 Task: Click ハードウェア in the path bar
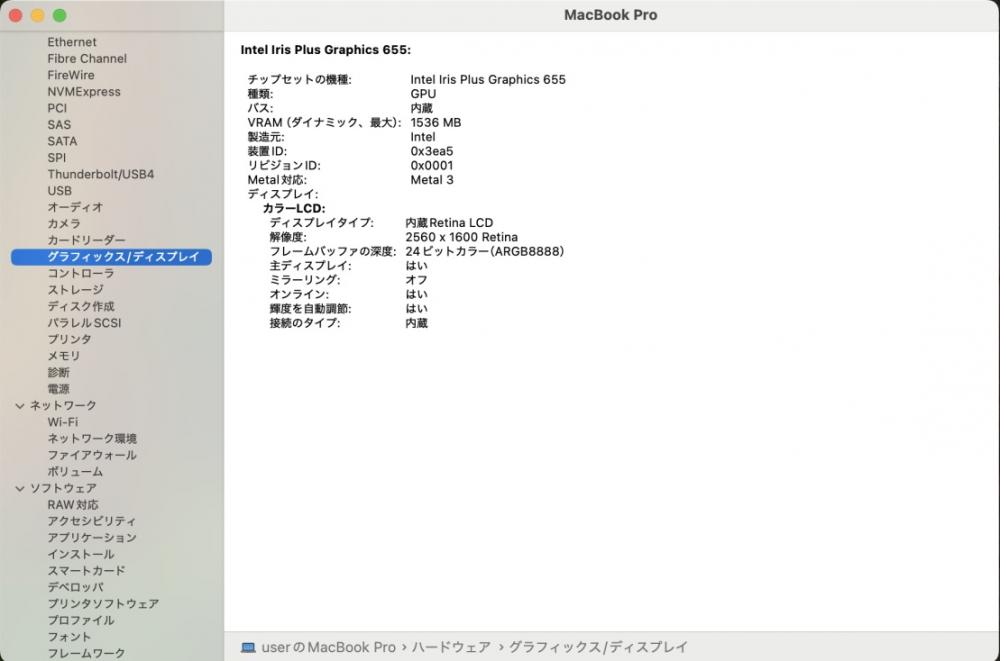point(451,648)
